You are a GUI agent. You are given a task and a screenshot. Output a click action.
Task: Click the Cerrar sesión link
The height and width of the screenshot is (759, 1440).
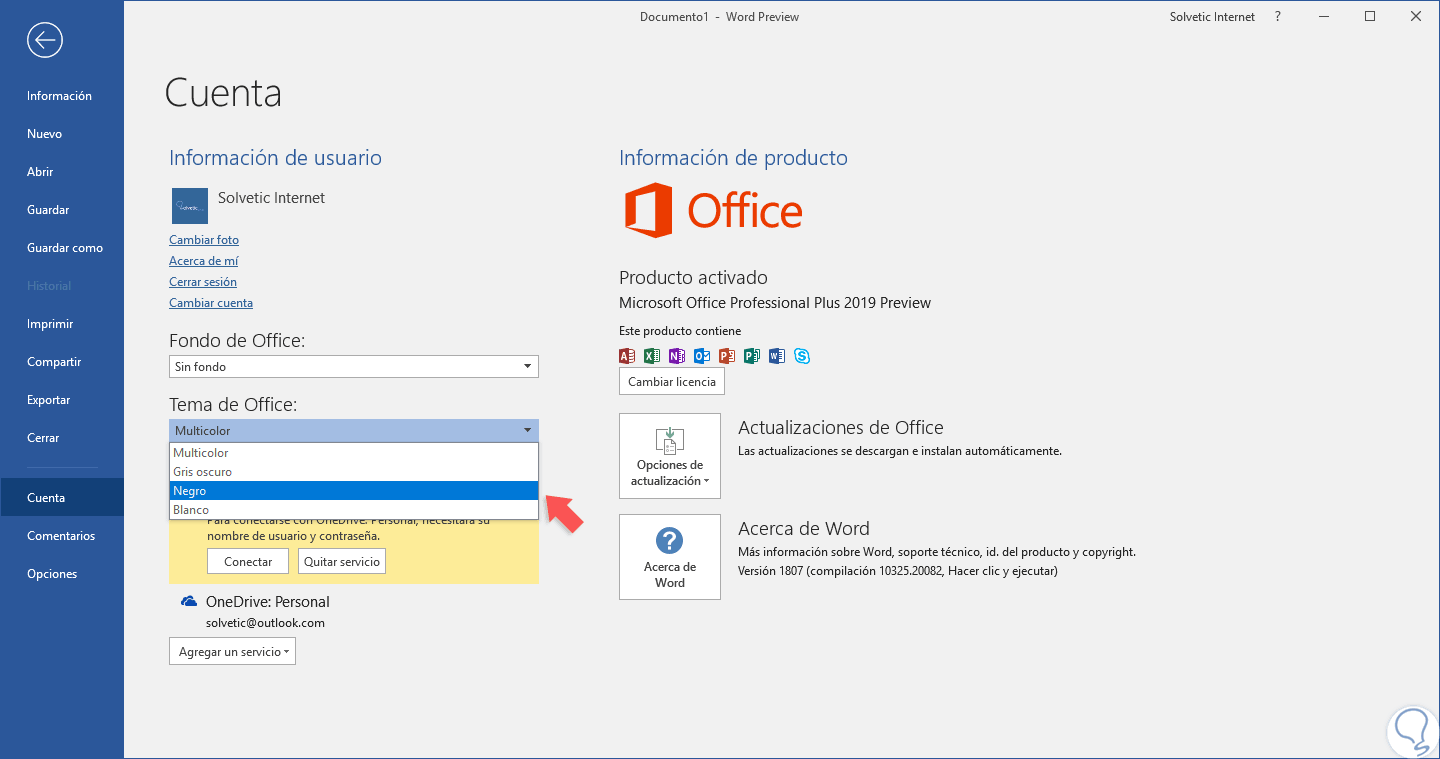[x=203, y=282]
